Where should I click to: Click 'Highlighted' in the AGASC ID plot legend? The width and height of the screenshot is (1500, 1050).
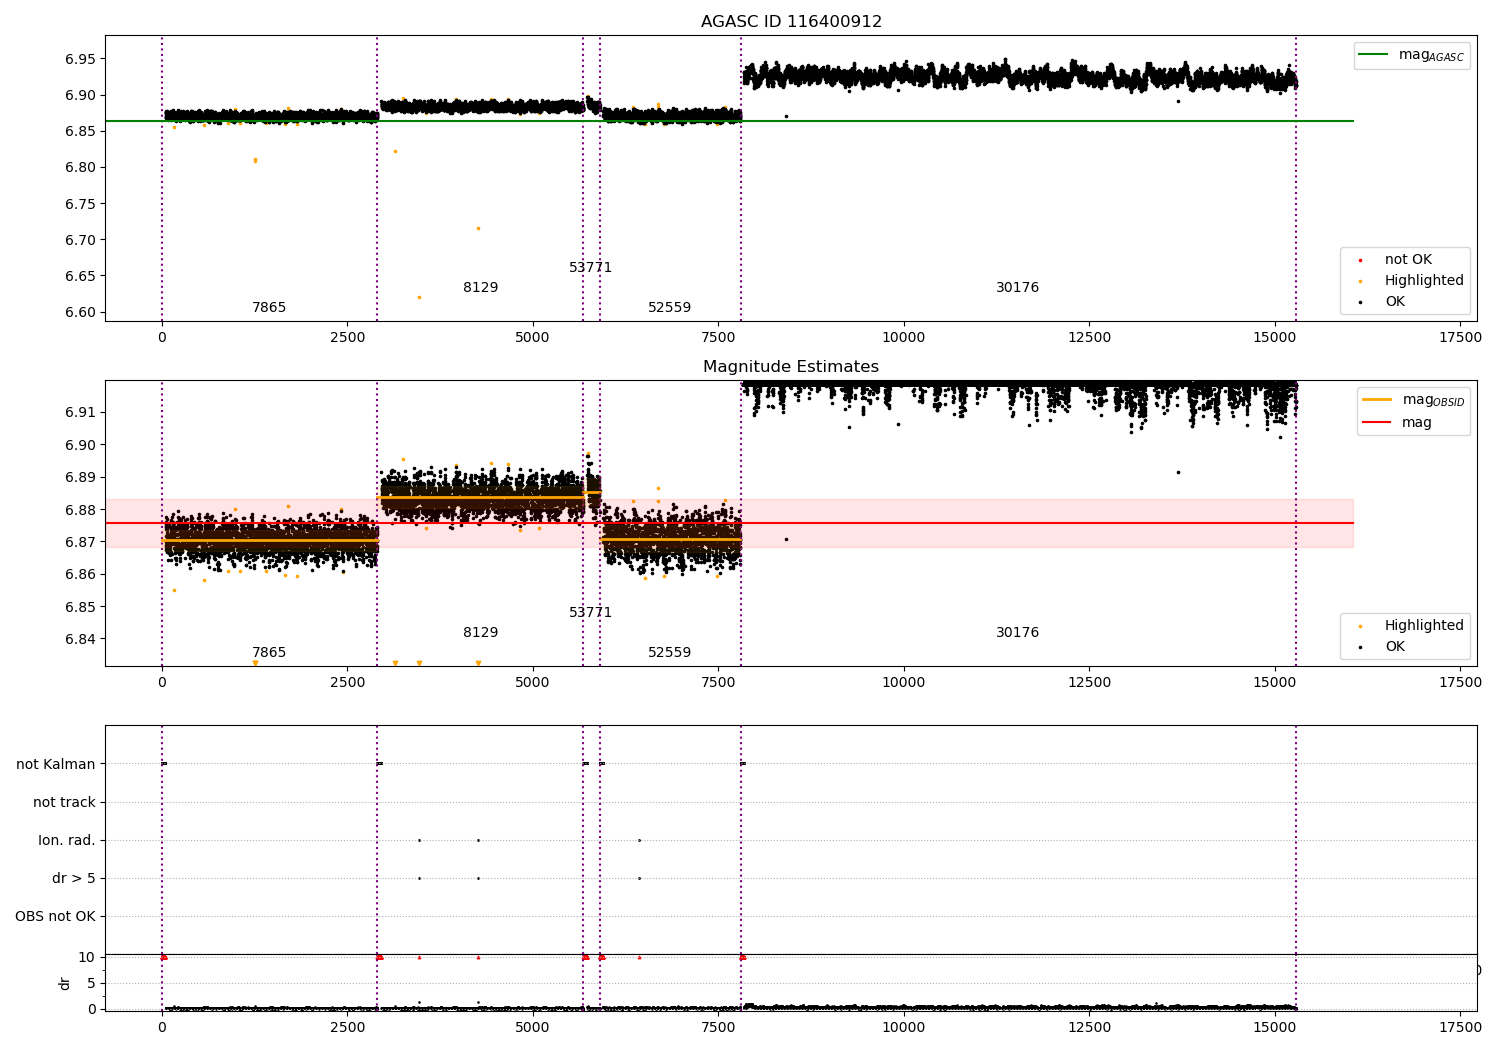click(1424, 281)
